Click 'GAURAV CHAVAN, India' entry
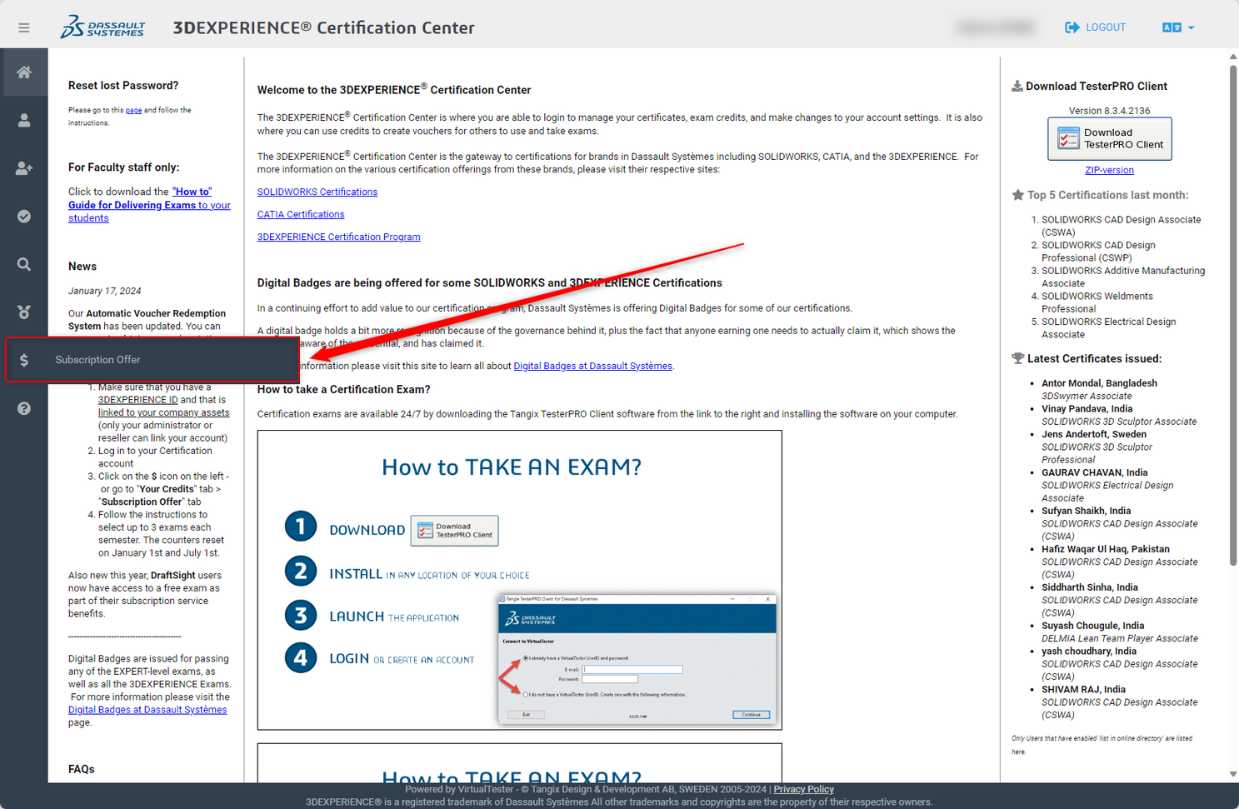Viewport: 1239px width, 809px height. pyautogui.click(x=1094, y=472)
